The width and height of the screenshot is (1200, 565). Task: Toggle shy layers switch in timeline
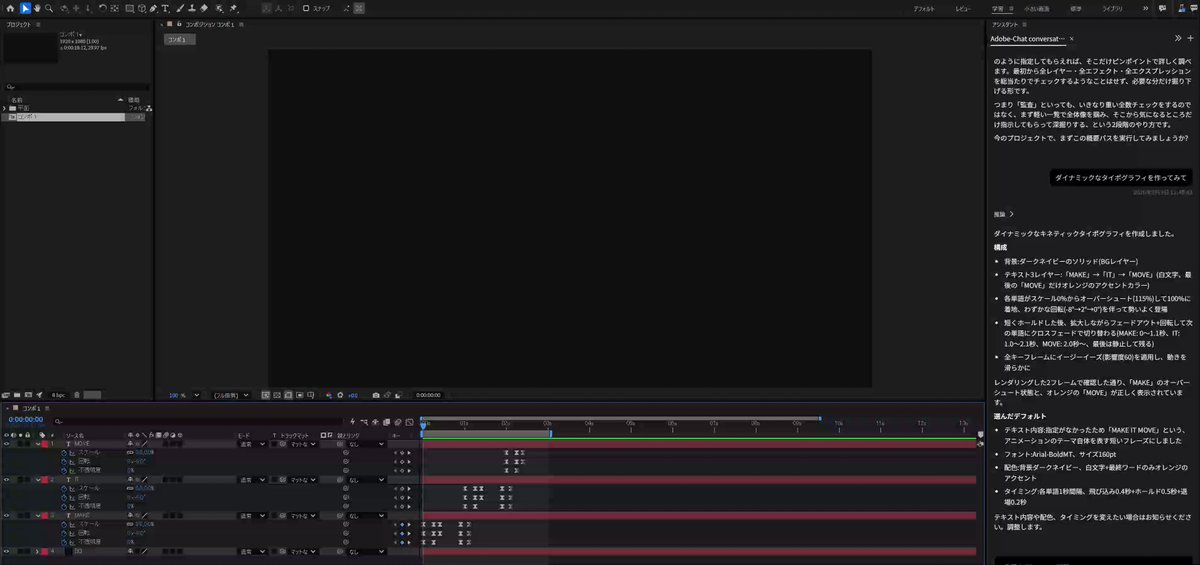(x=375, y=421)
